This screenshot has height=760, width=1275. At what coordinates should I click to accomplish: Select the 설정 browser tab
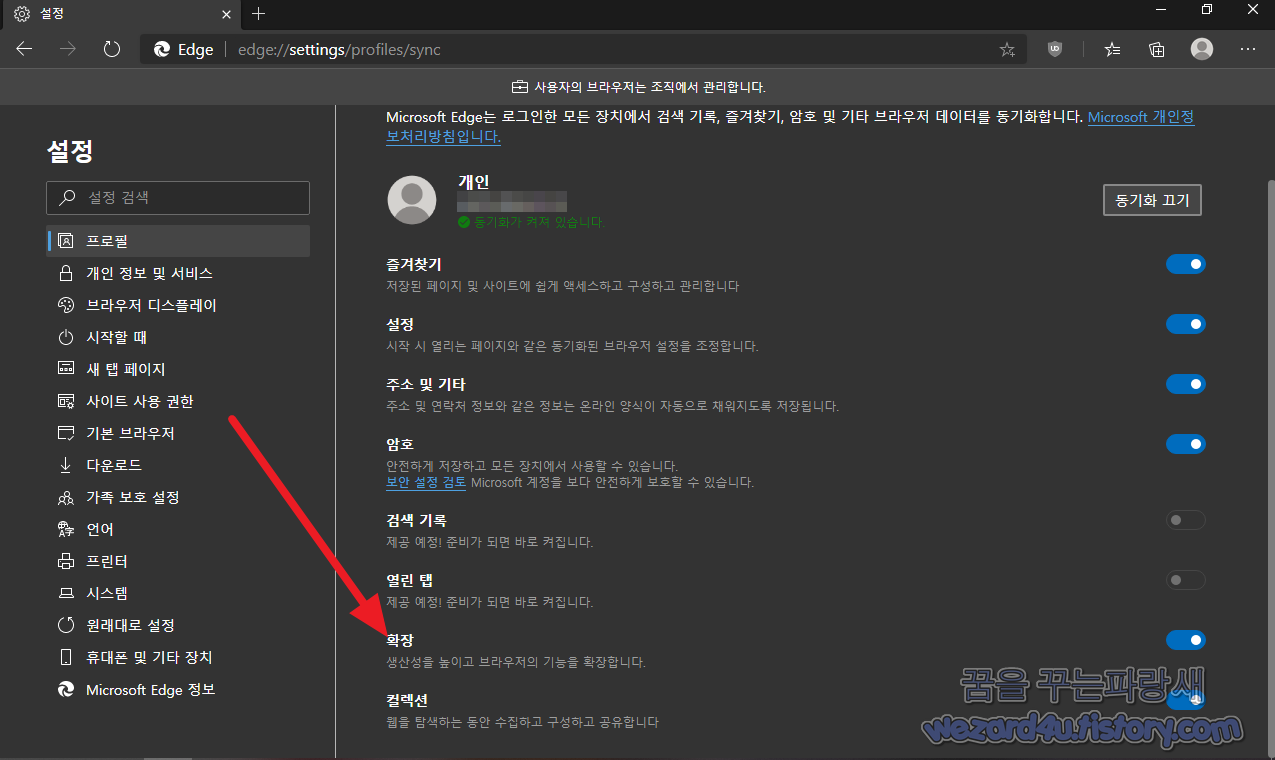pos(120,14)
